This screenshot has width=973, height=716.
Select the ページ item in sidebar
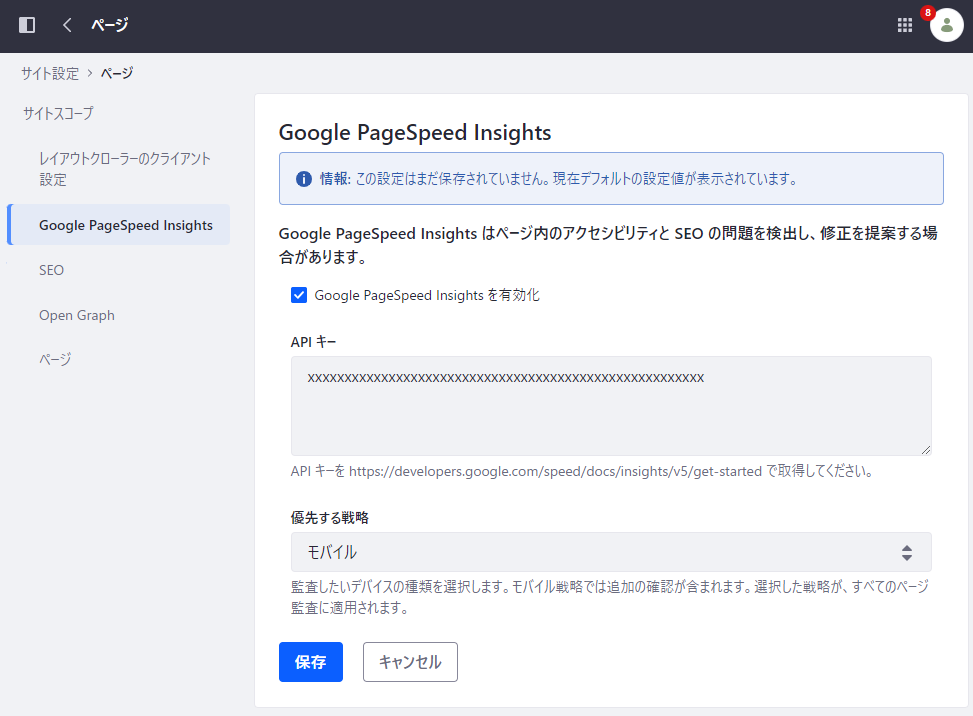[x=55, y=360]
